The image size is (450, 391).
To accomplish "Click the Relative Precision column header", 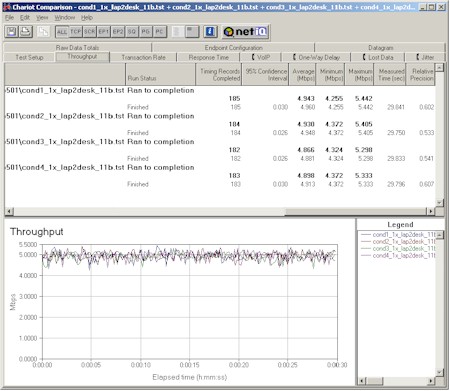I will coord(421,74).
